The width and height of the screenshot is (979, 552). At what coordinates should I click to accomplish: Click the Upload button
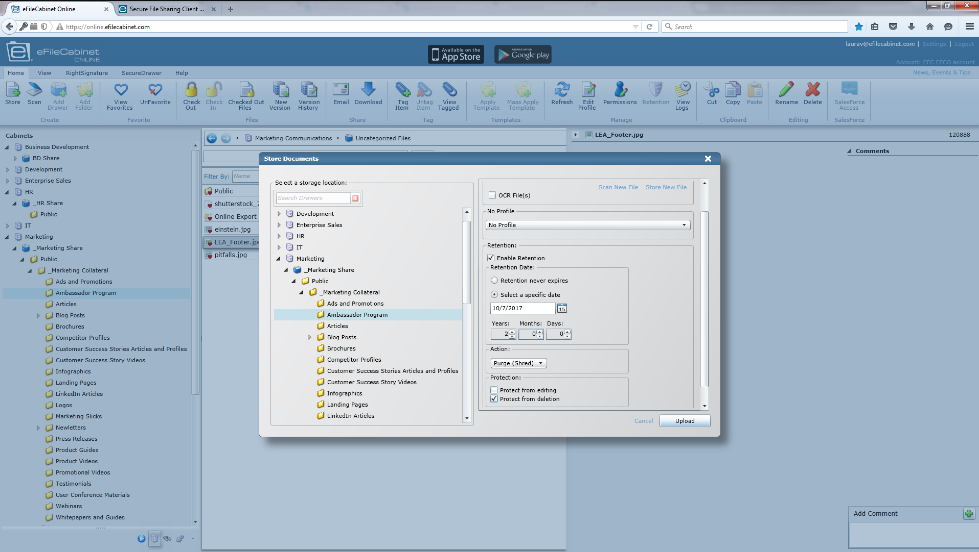coord(684,421)
